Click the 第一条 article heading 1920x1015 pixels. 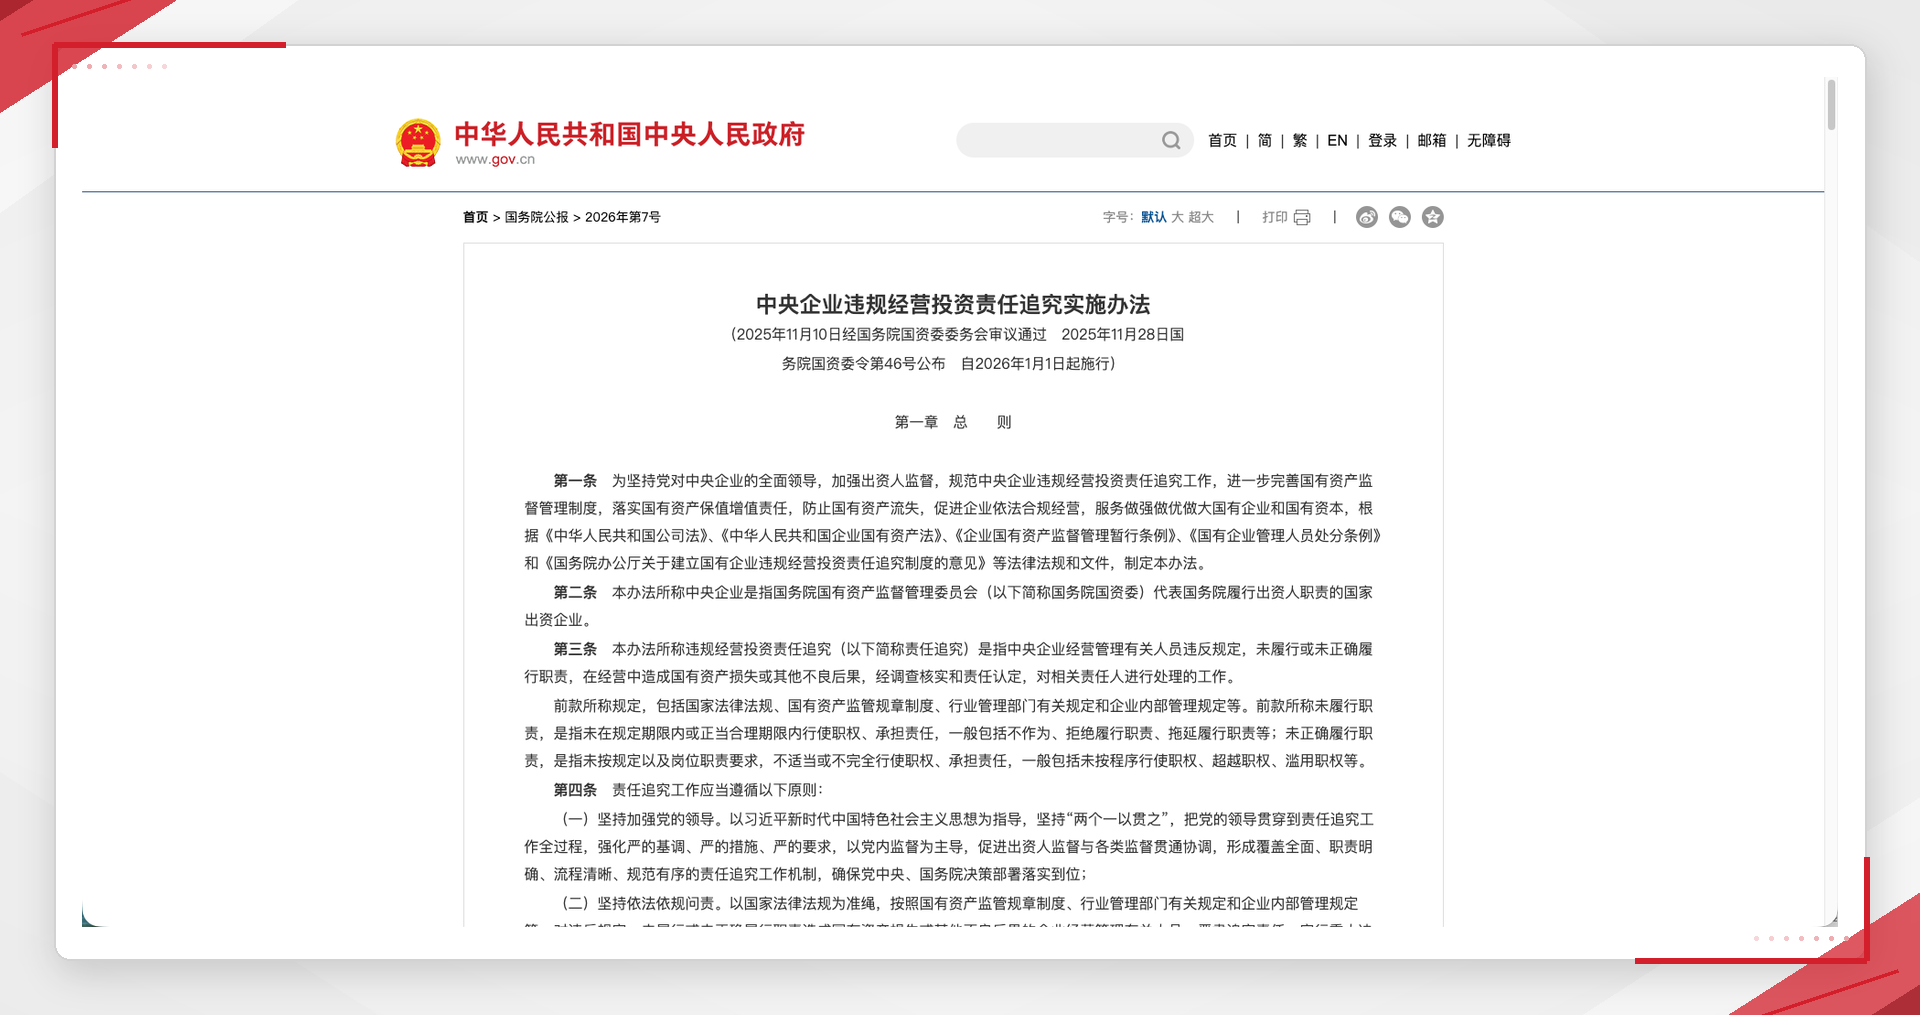[x=575, y=481]
